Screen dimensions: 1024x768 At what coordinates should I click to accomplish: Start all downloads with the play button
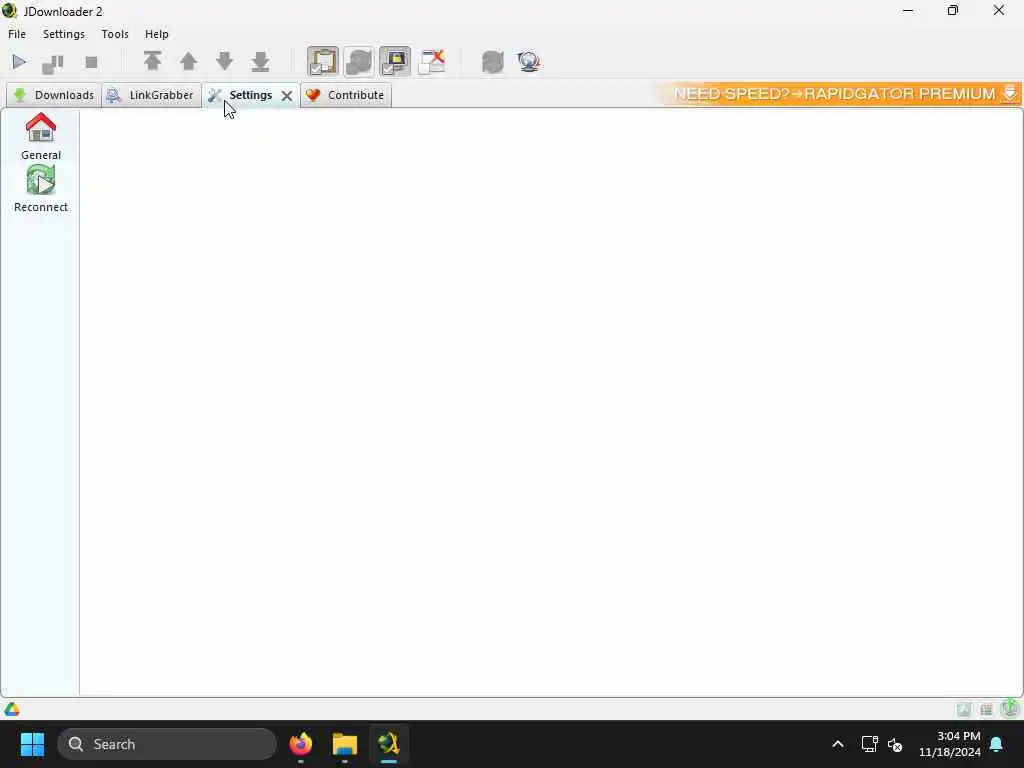click(x=19, y=62)
